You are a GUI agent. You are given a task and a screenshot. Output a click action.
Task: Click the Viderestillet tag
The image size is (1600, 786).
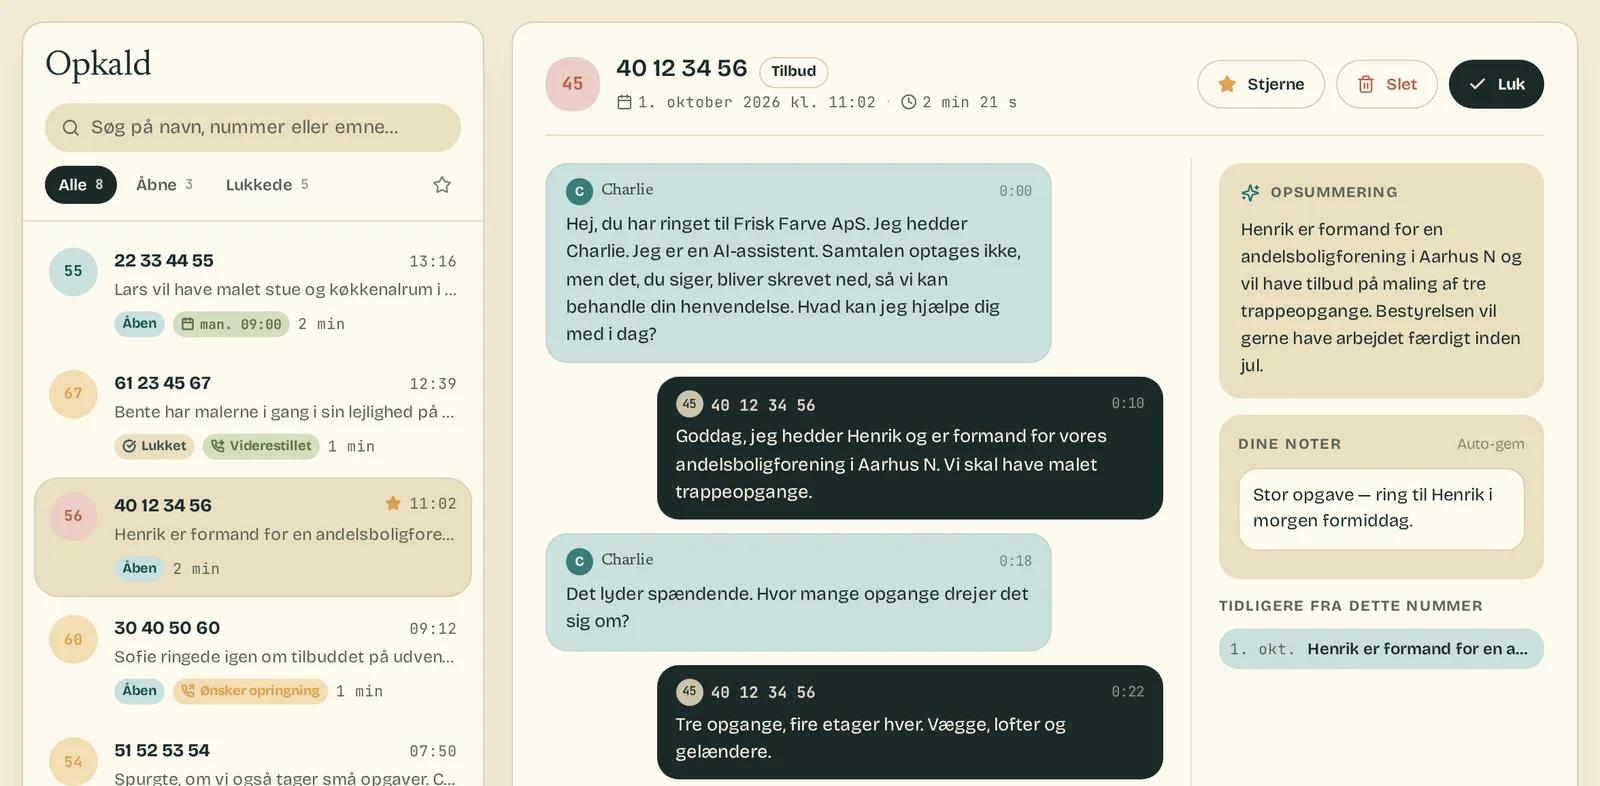(261, 446)
